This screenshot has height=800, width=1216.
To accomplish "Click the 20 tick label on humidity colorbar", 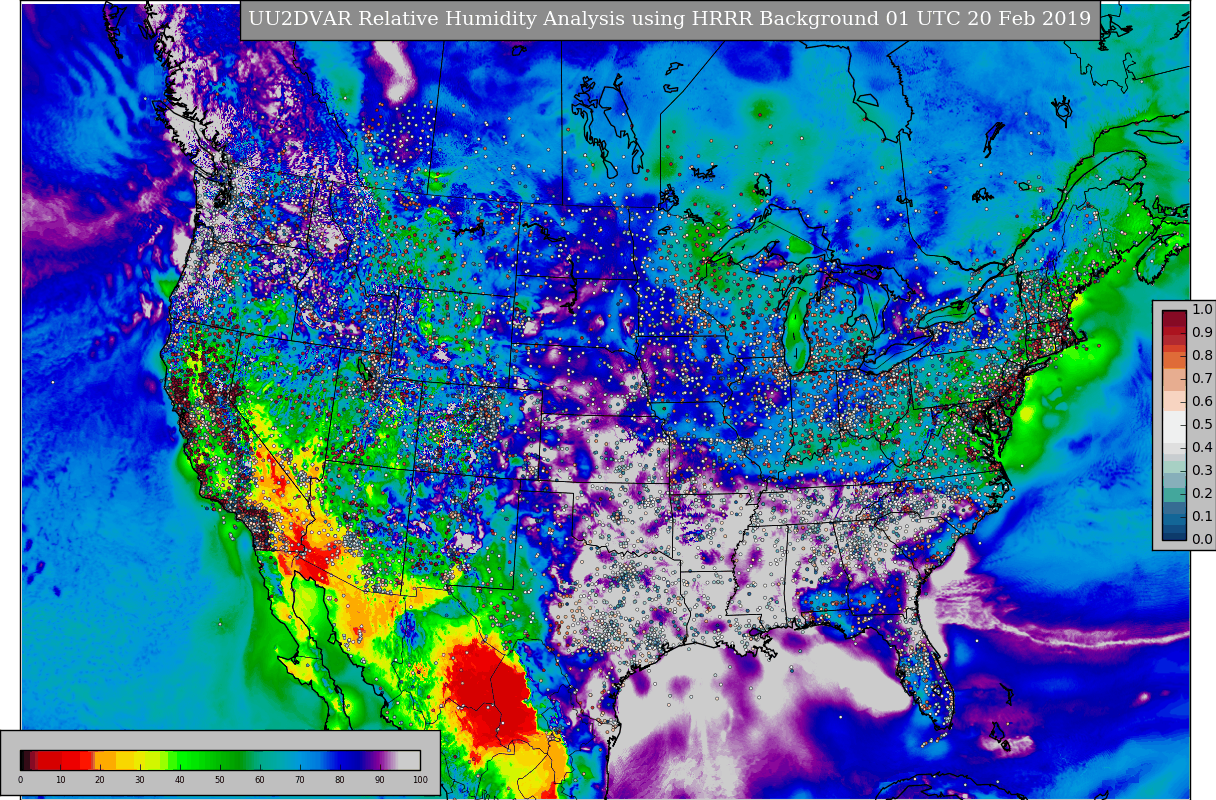I will (100, 780).
